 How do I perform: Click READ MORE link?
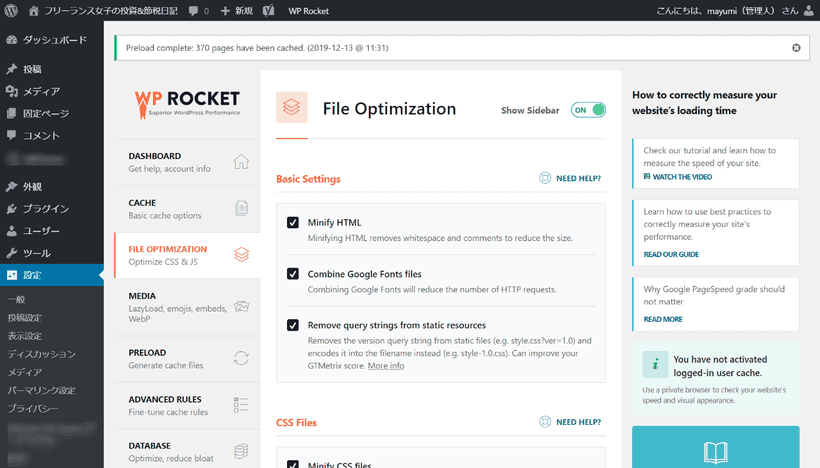[663, 319]
